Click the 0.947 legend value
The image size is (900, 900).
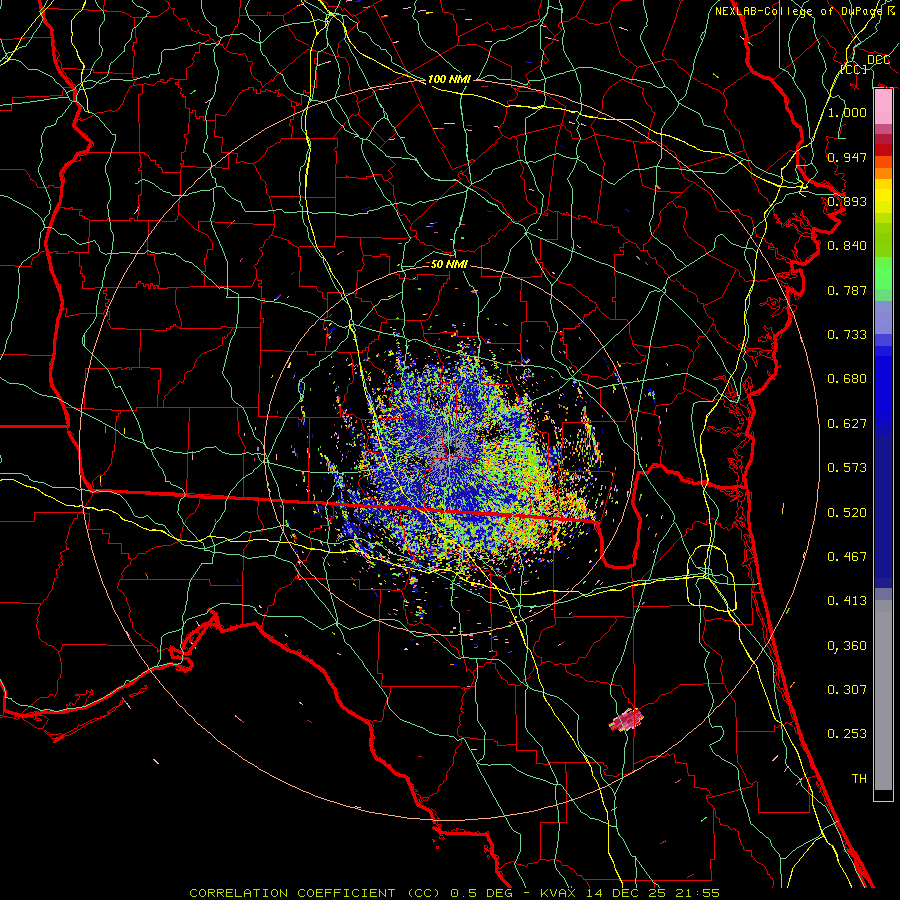pyautogui.click(x=847, y=157)
